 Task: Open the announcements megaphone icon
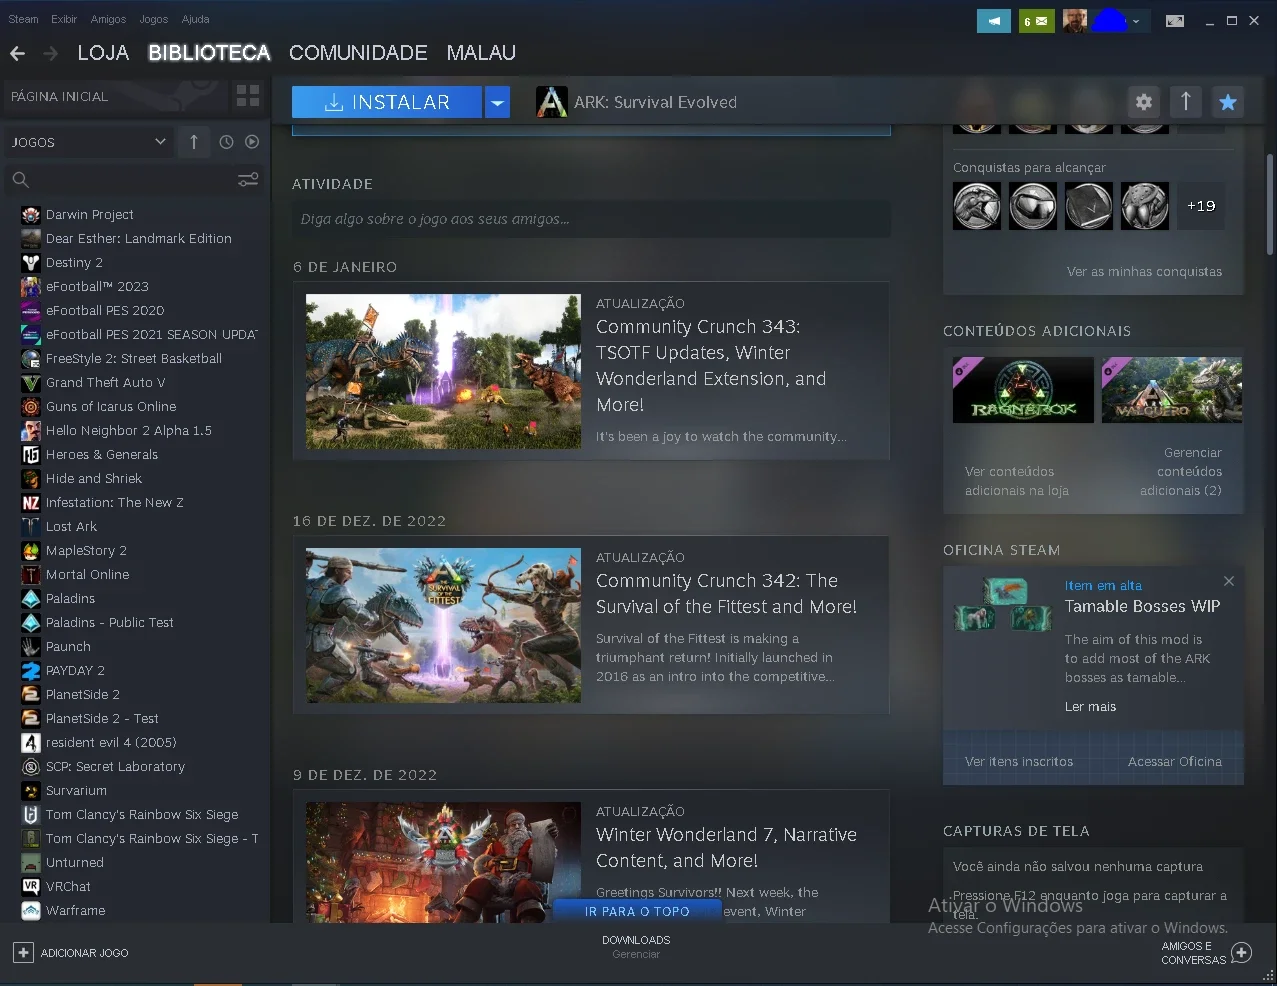(x=994, y=20)
